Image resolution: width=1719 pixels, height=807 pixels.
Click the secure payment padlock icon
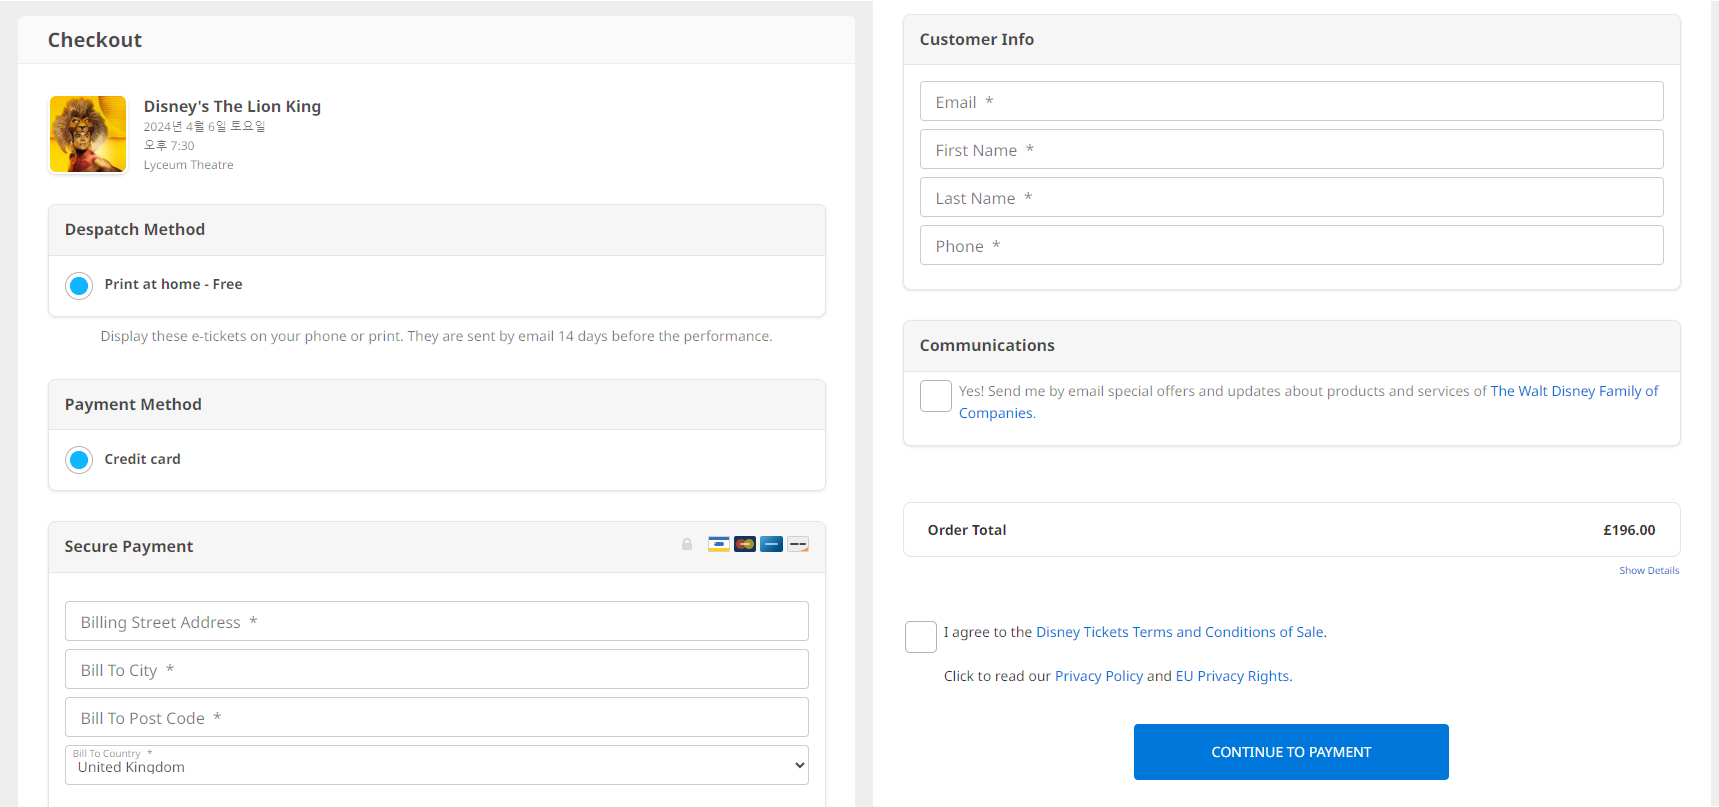tap(687, 544)
